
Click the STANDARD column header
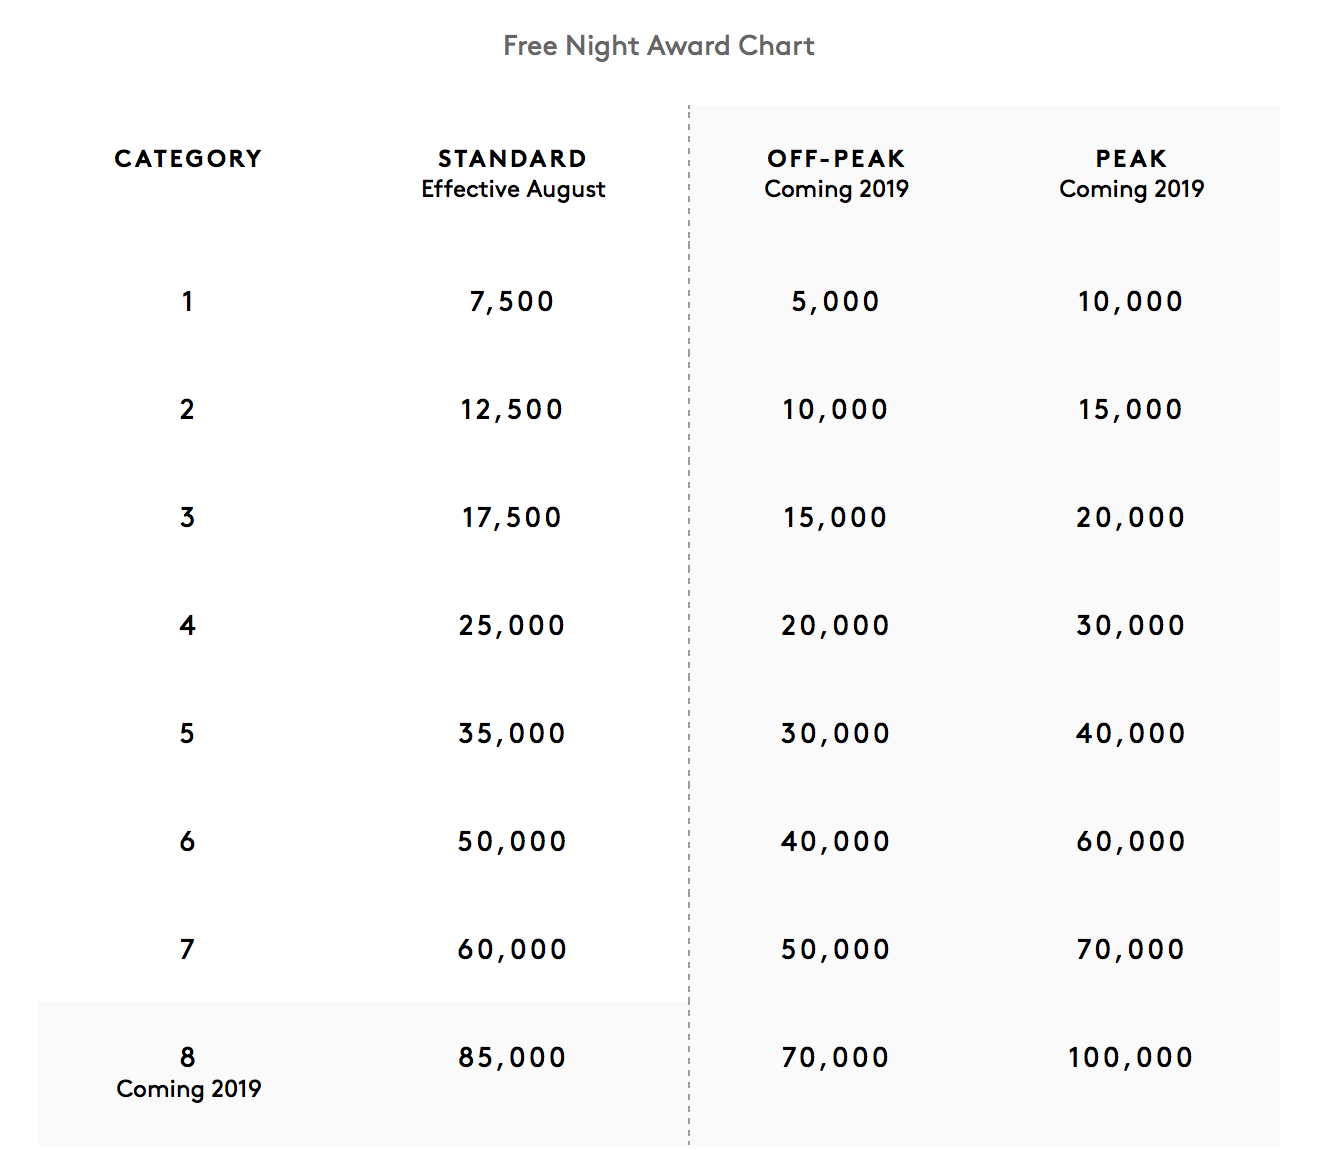click(512, 159)
